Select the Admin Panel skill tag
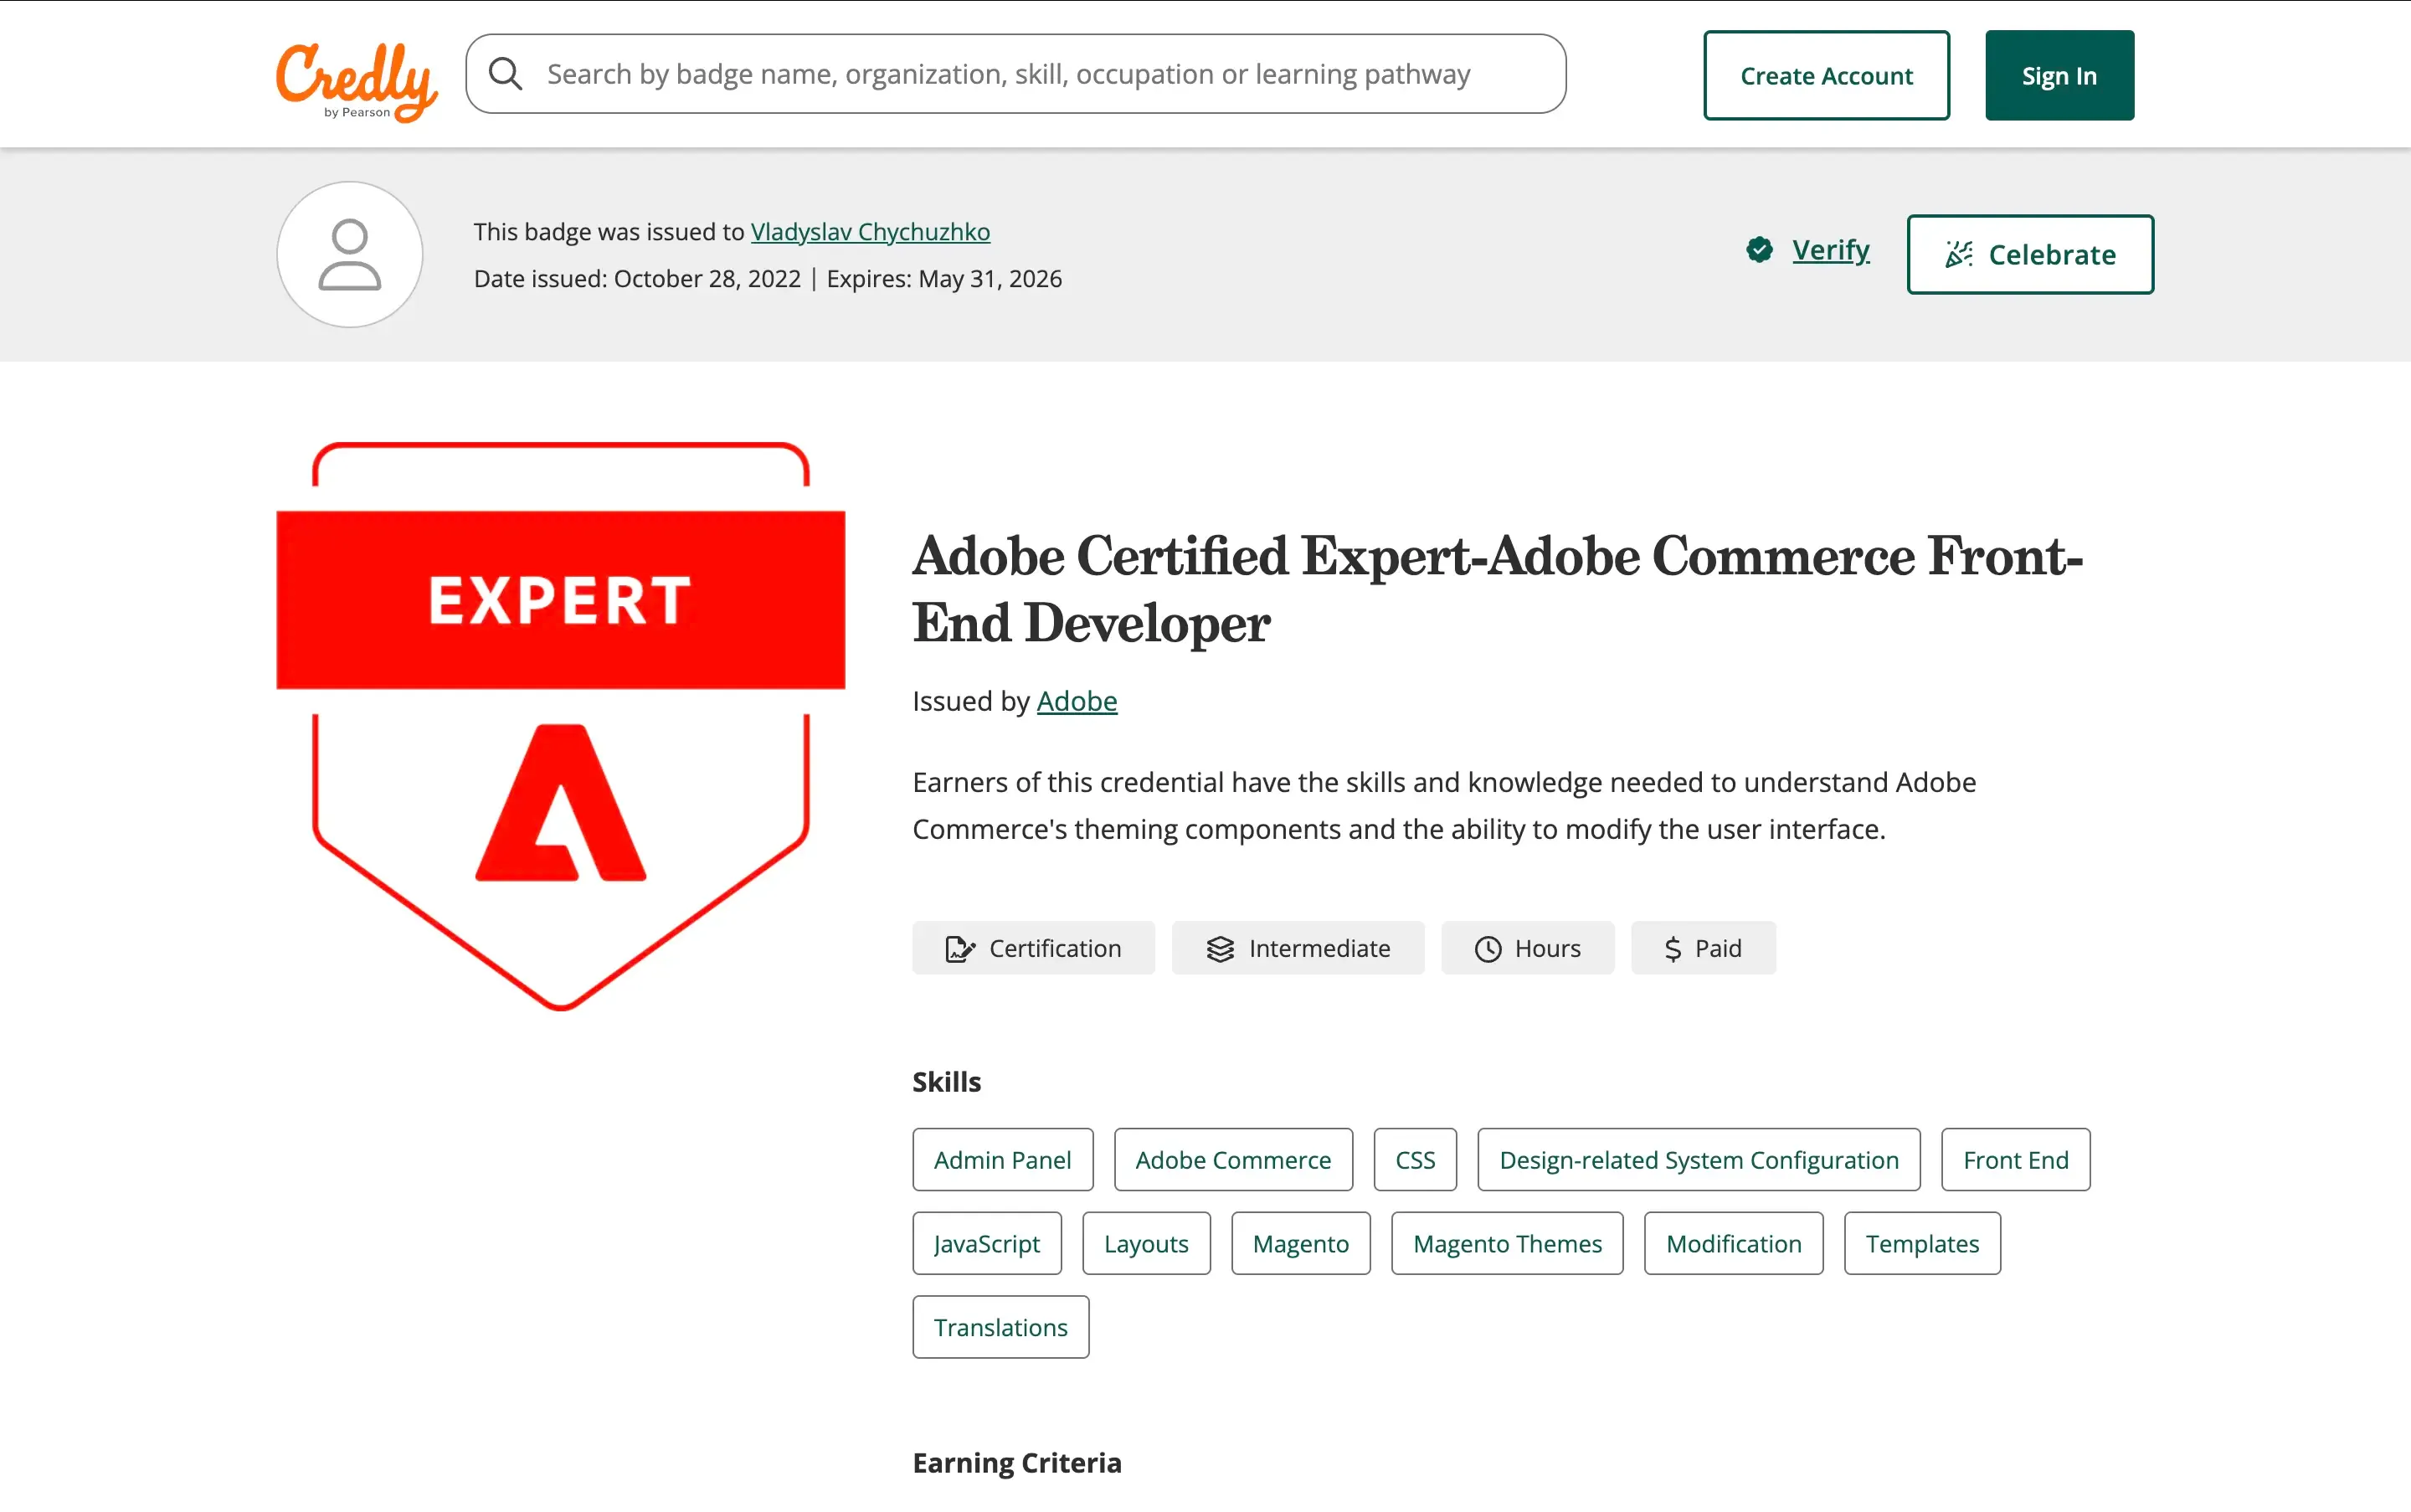The width and height of the screenshot is (2411, 1512). pos(1002,1159)
